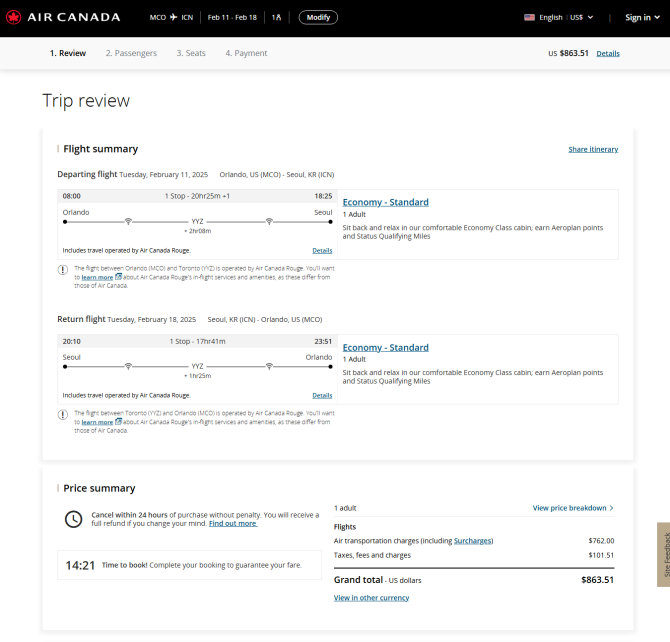Select the 1. Review step
670x642 pixels.
(x=68, y=53)
